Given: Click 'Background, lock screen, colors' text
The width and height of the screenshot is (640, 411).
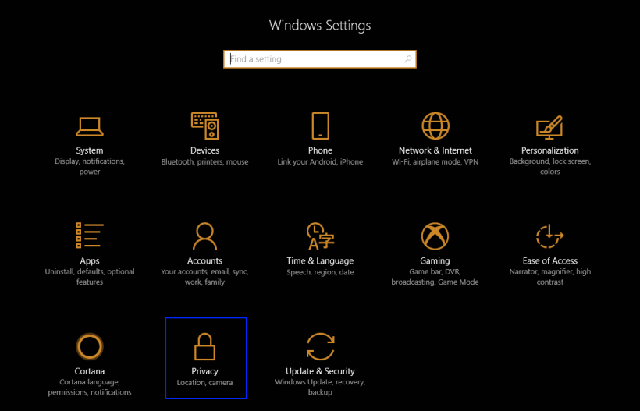Looking at the screenshot, I should pyautogui.click(x=550, y=167).
